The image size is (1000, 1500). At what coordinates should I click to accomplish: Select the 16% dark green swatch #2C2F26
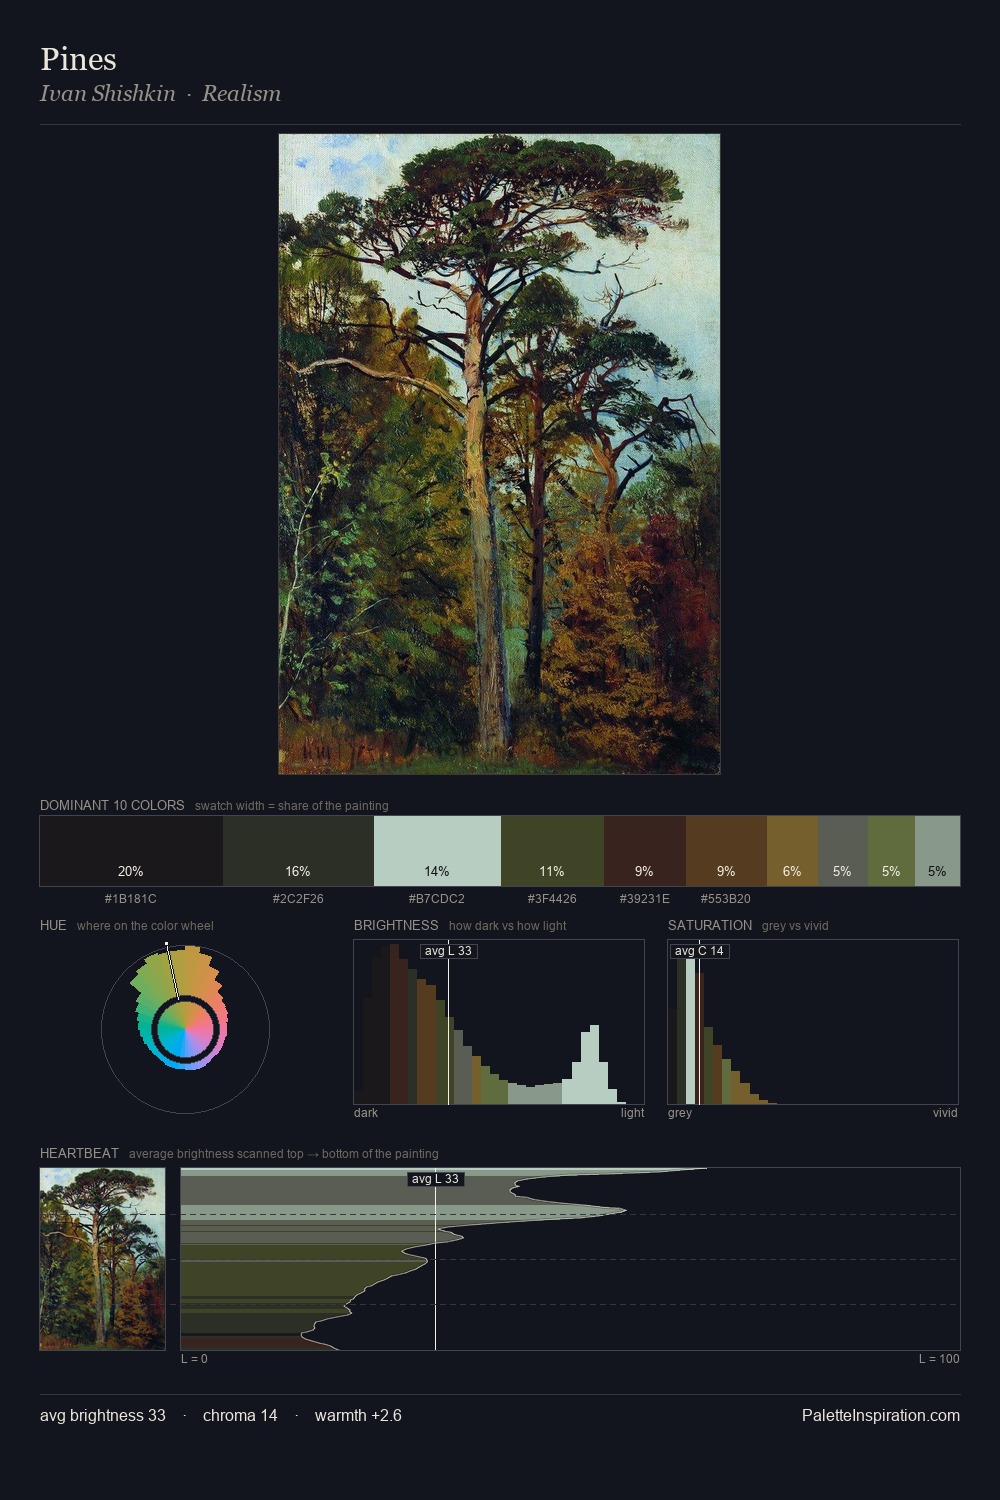298,851
